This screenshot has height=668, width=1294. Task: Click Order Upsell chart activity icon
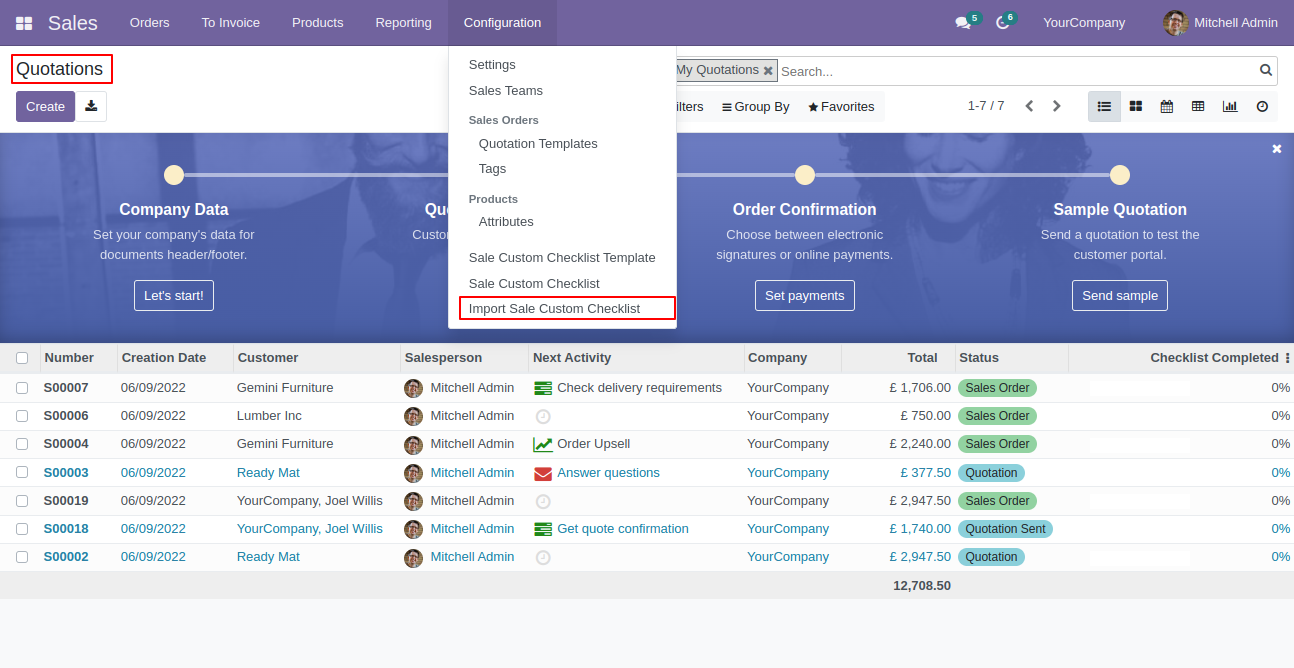543,444
